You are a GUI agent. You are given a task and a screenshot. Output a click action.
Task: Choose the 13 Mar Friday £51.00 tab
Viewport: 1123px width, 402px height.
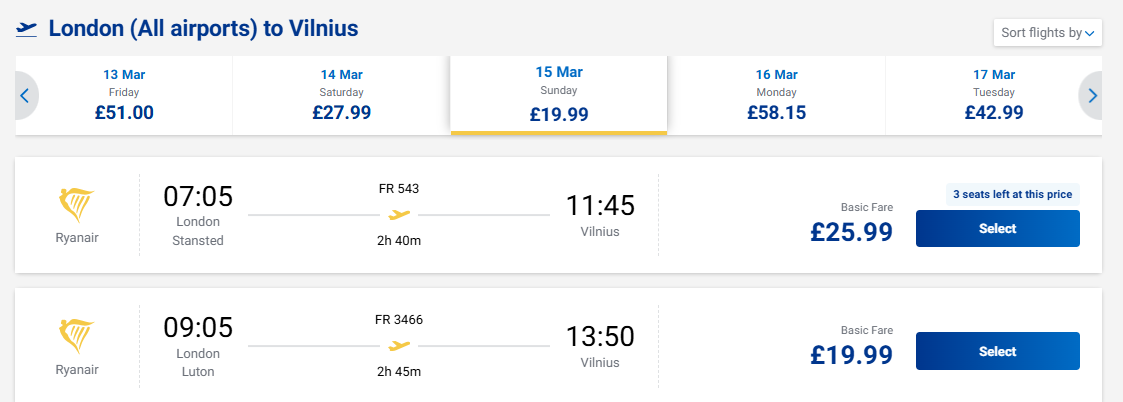(124, 96)
